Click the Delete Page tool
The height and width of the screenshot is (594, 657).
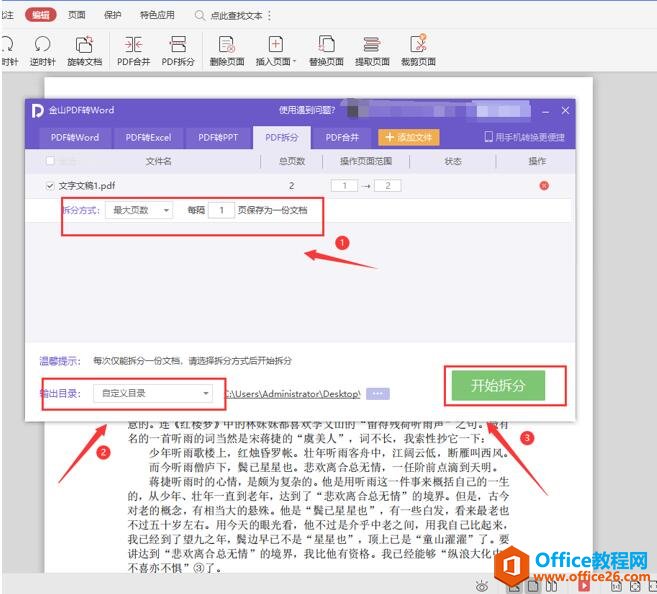click(227, 51)
